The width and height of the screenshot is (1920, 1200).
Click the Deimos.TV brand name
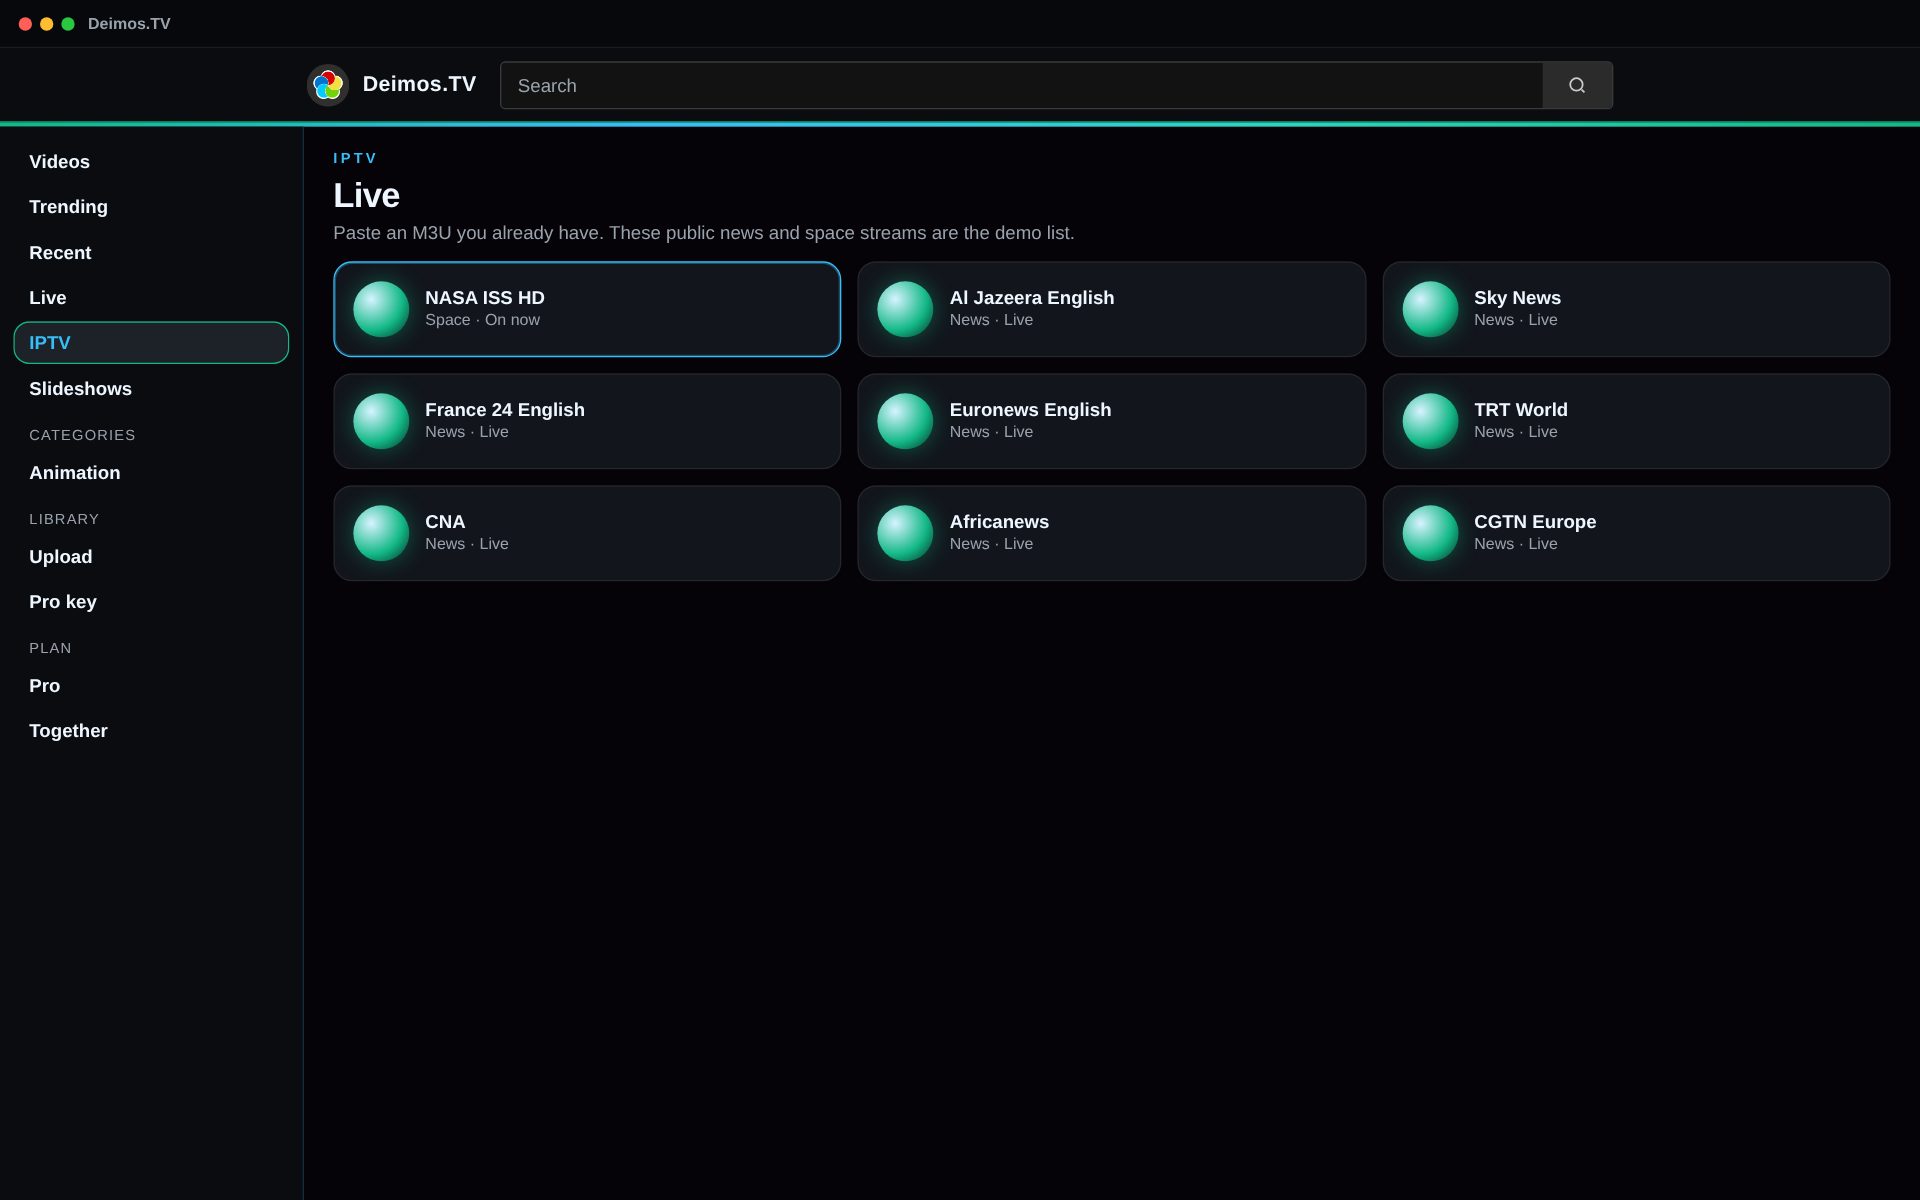click(419, 84)
